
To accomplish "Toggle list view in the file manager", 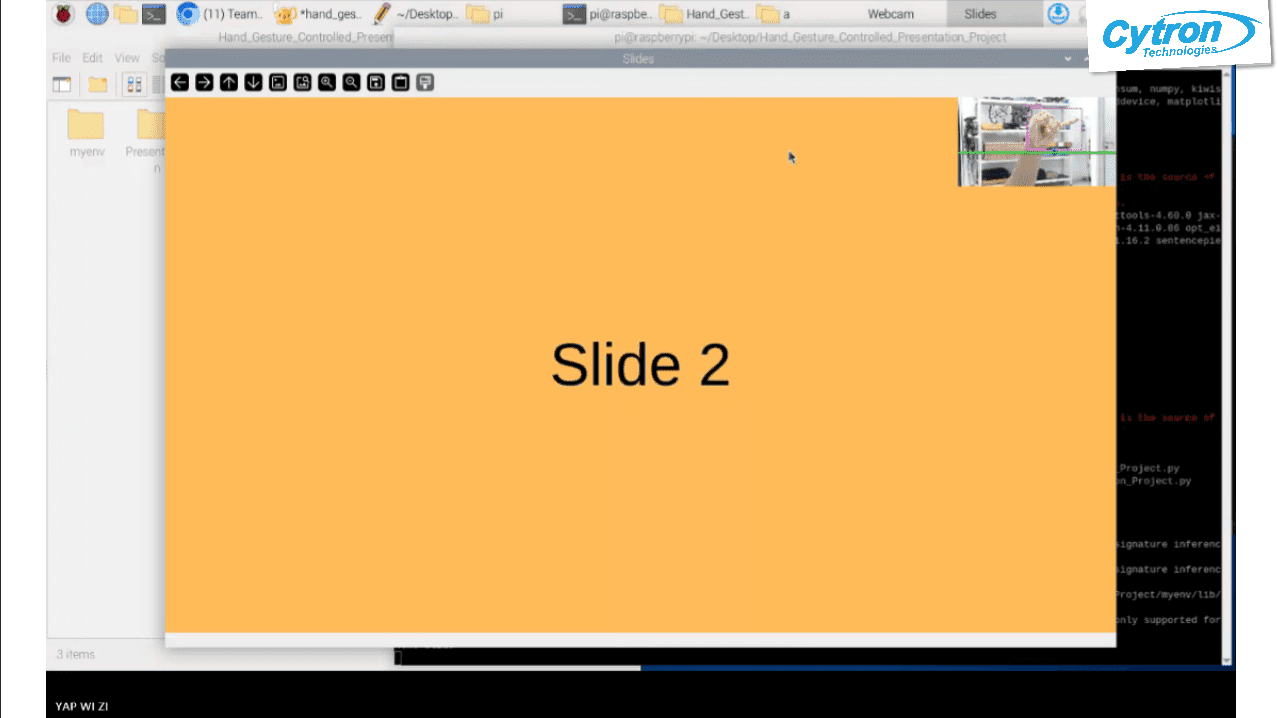I will pyautogui.click(x=160, y=84).
